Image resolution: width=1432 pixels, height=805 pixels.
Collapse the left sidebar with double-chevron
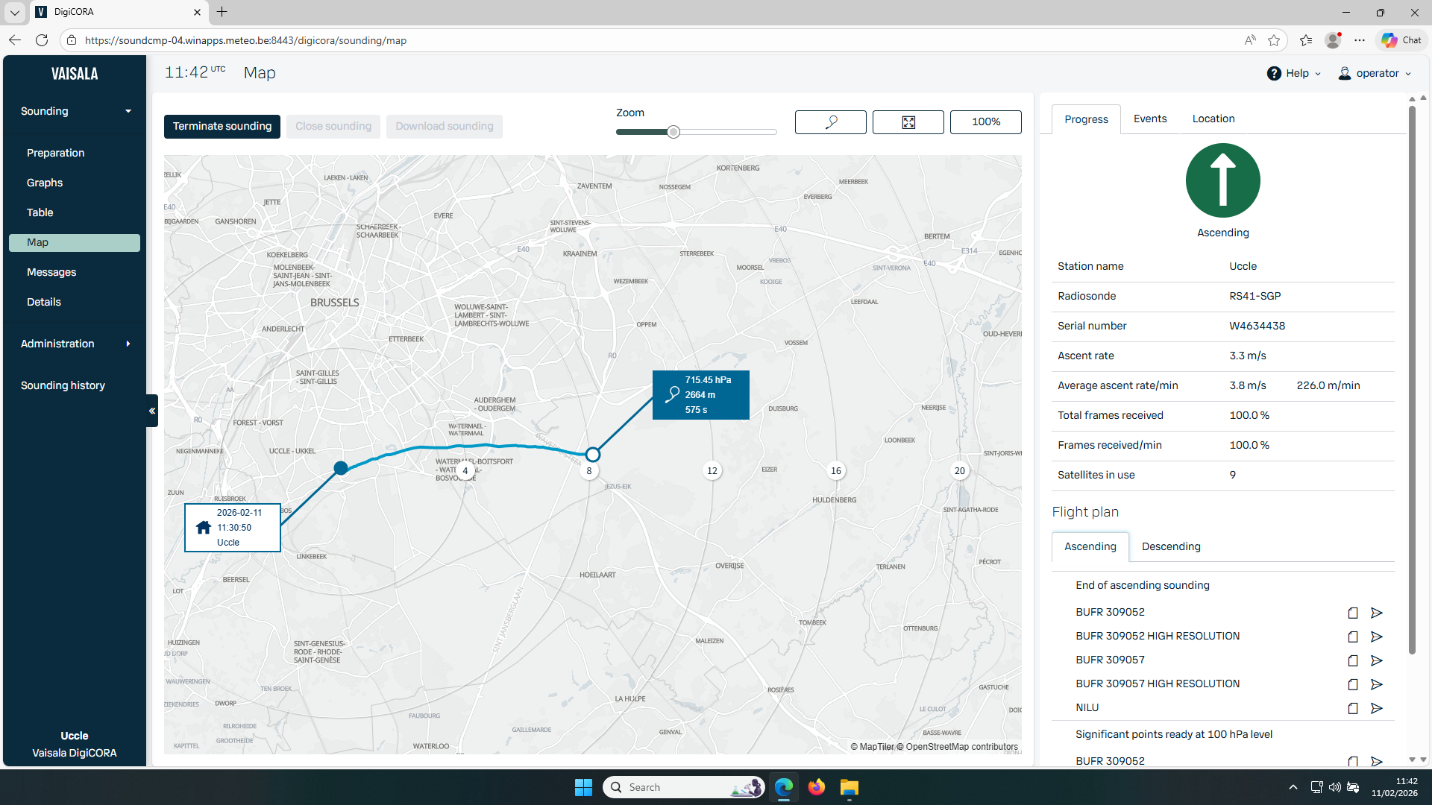pos(152,411)
